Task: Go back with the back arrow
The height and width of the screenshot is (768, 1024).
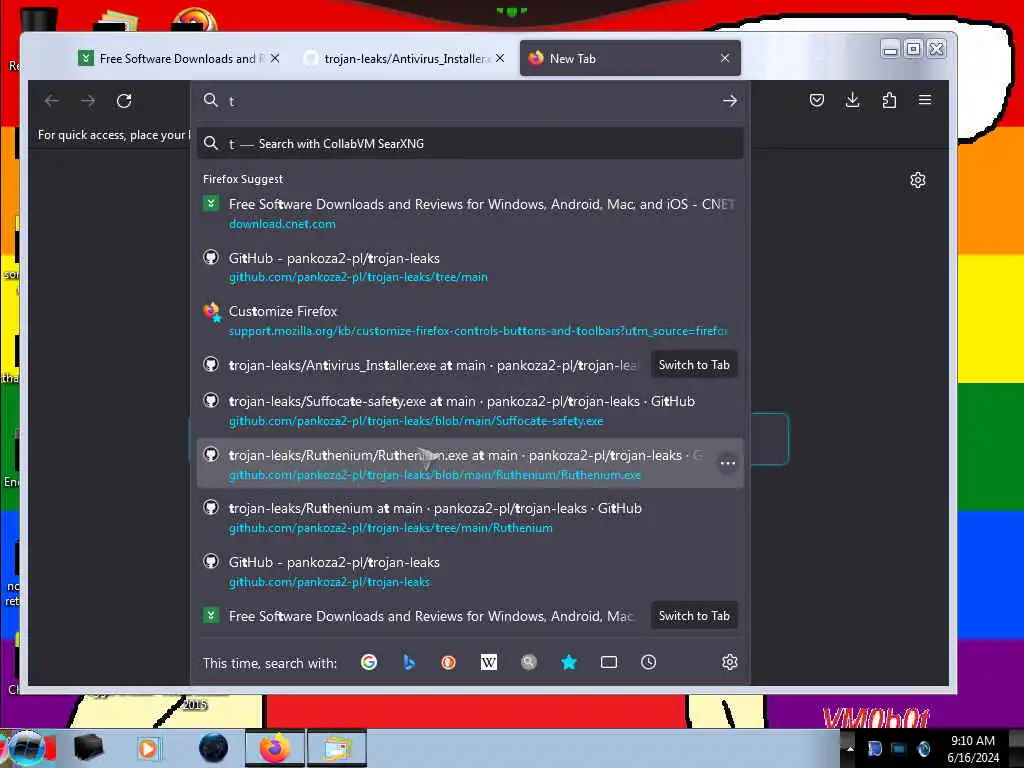Action: [52, 101]
